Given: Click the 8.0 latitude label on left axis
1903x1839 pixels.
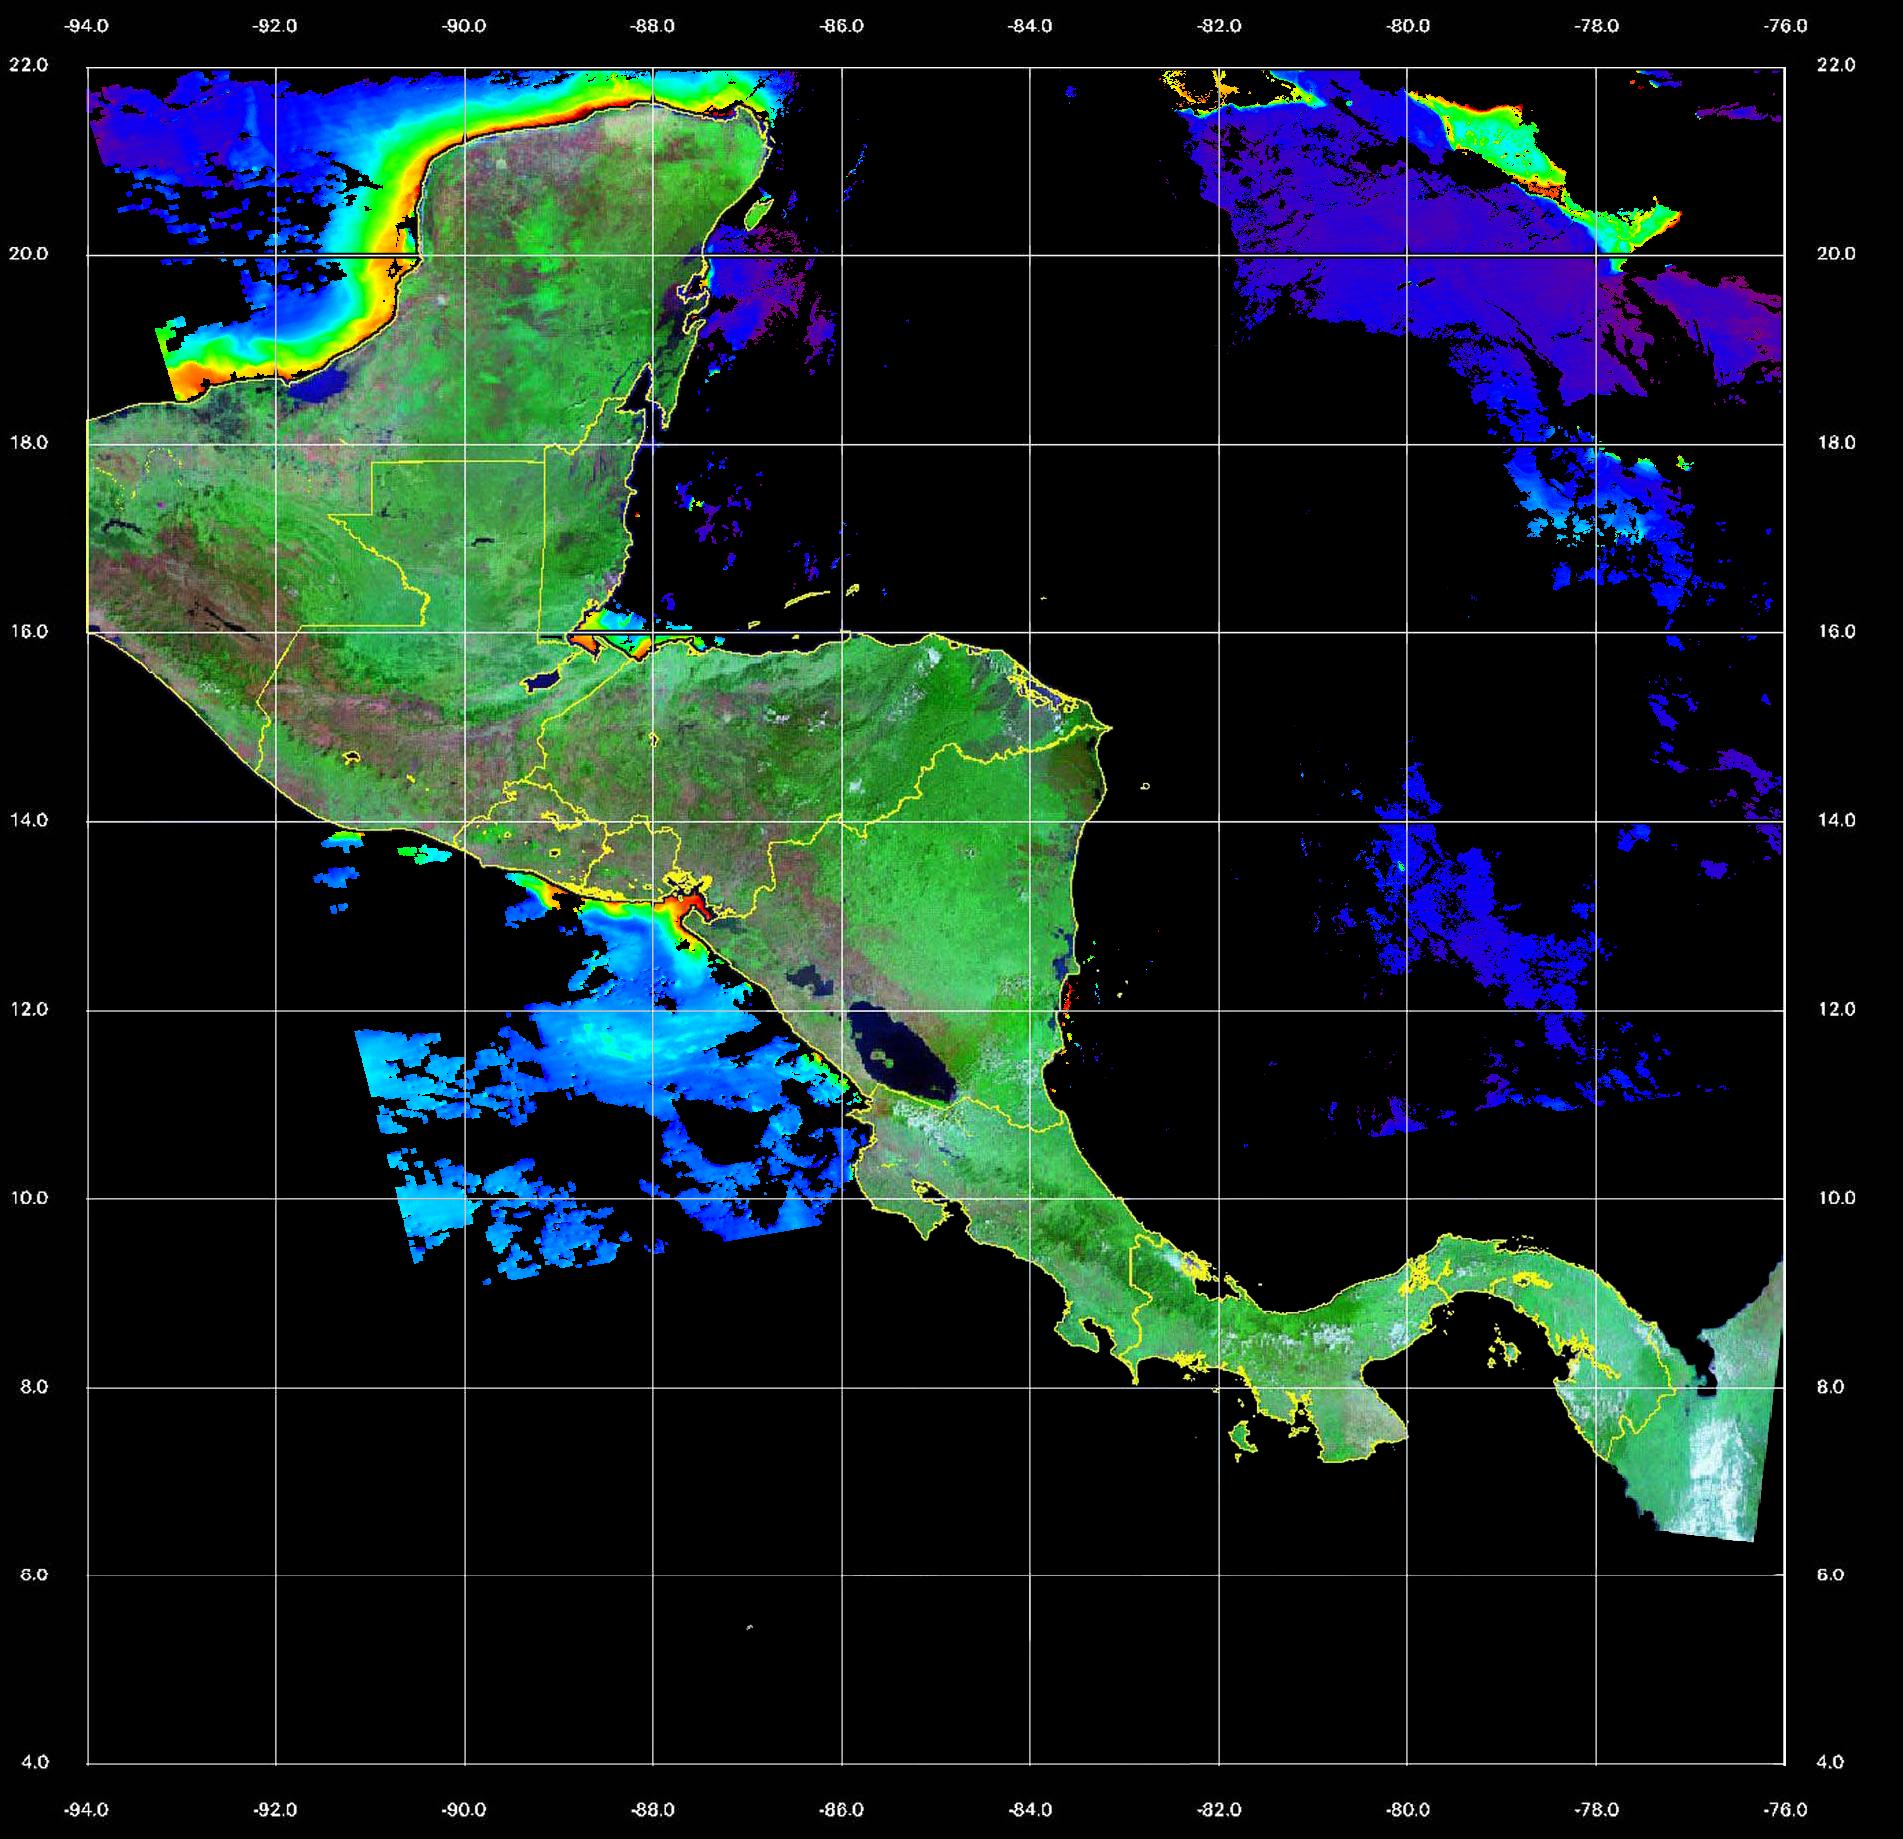Looking at the screenshot, I should (34, 1387).
